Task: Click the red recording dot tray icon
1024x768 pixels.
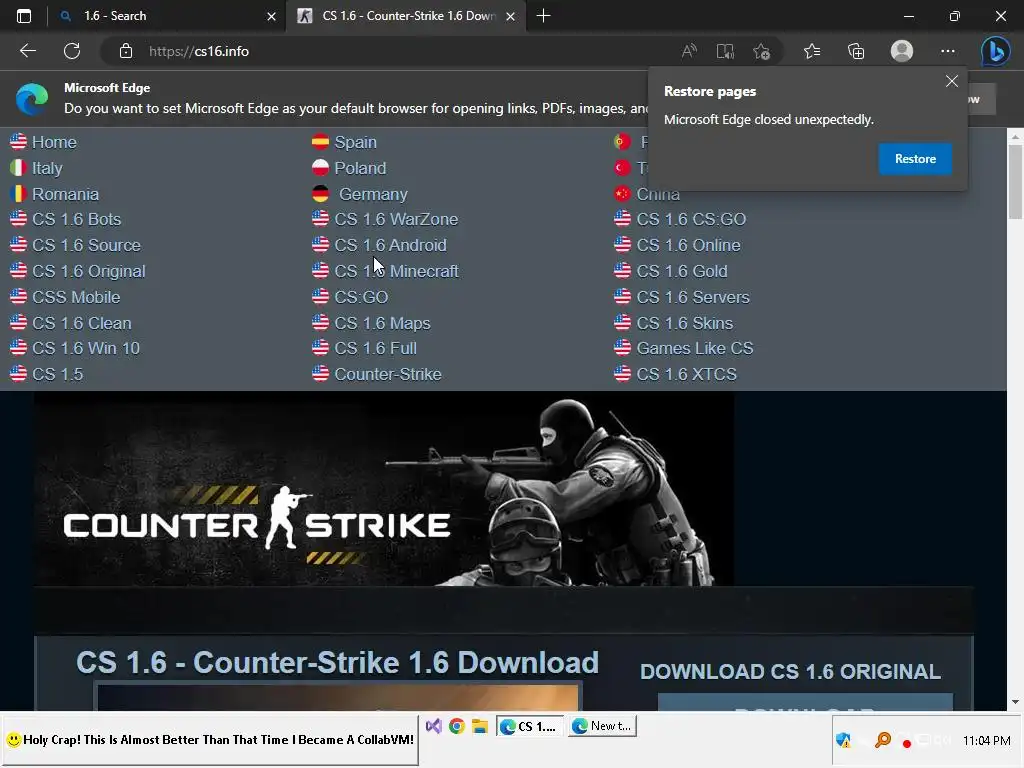Action: click(x=906, y=743)
